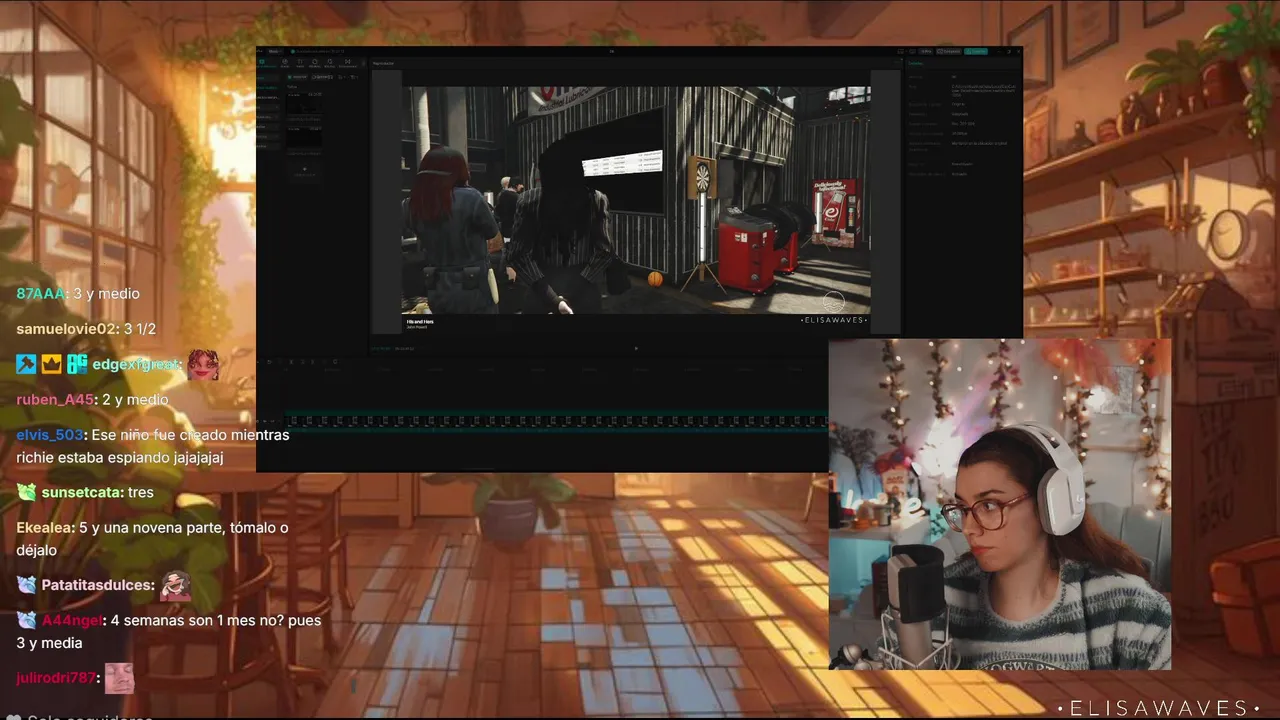Click the project title in editor title bar
Screen dimensions: 1280x720
pyautogui.click(x=319, y=51)
